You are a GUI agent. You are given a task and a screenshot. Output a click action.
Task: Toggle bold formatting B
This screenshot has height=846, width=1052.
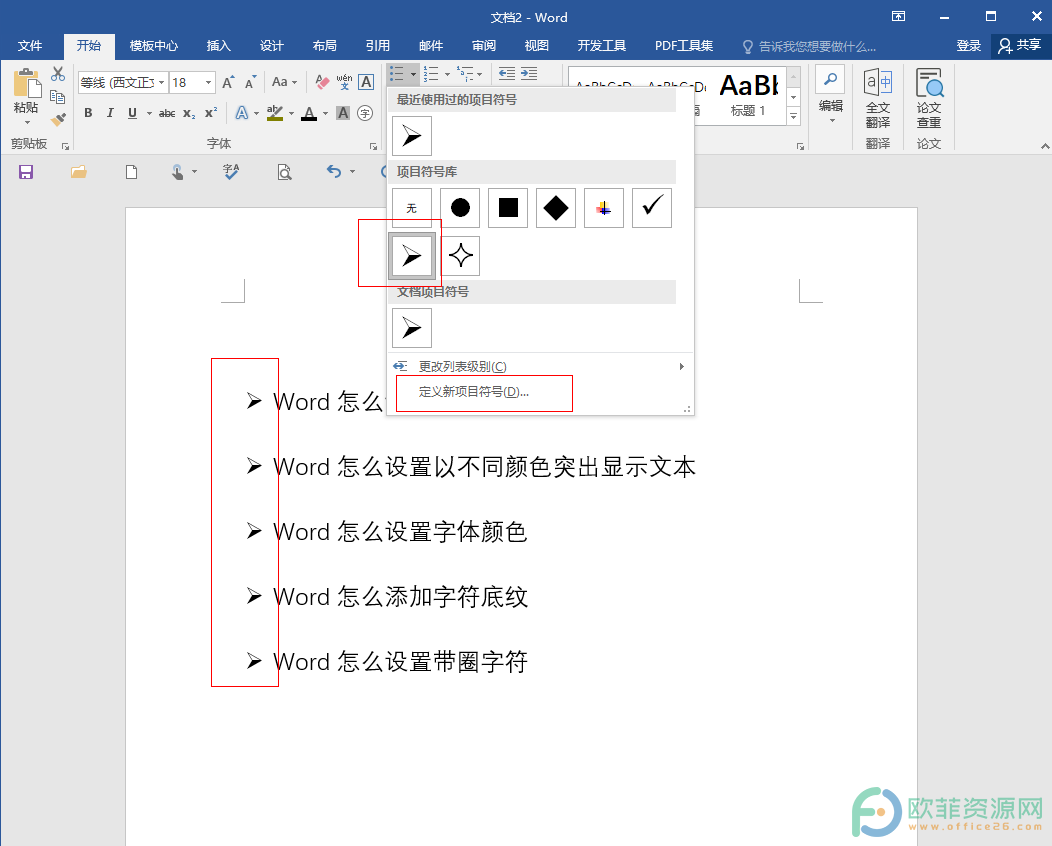tap(88, 113)
